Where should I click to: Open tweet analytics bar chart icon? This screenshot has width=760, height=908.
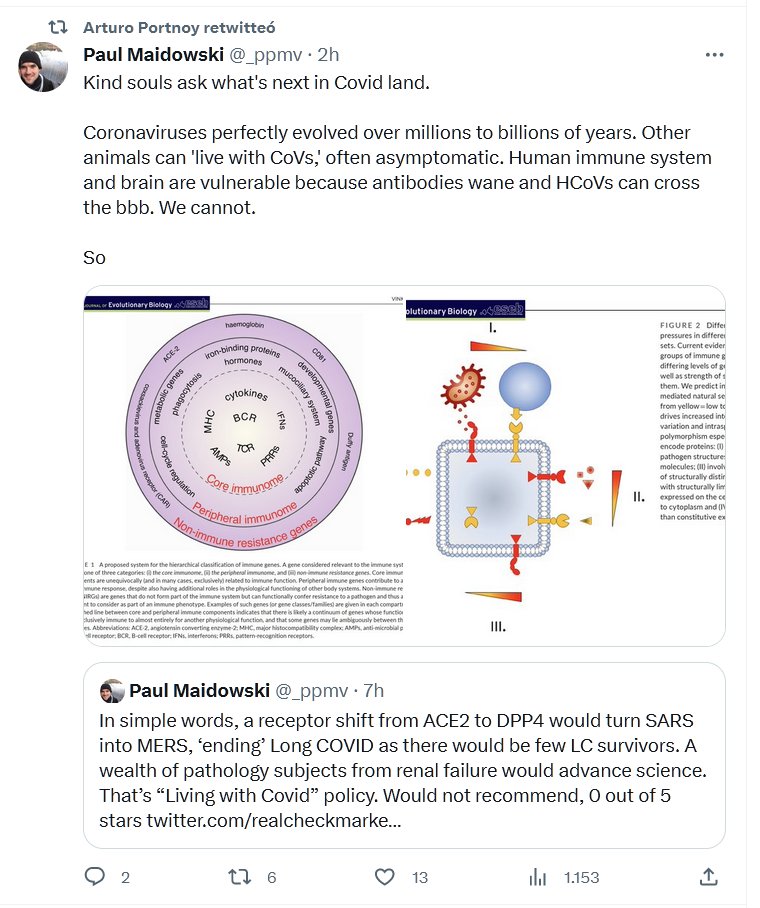[x=537, y=877]
